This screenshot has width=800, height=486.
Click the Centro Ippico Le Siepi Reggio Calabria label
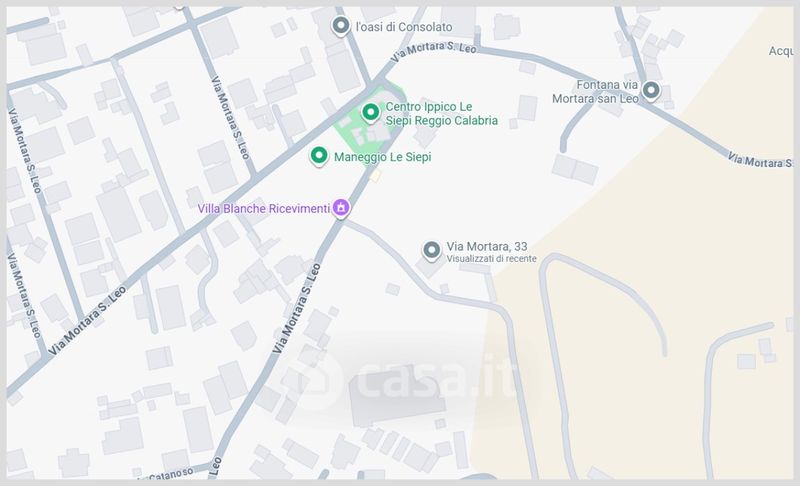click(441, 114)
